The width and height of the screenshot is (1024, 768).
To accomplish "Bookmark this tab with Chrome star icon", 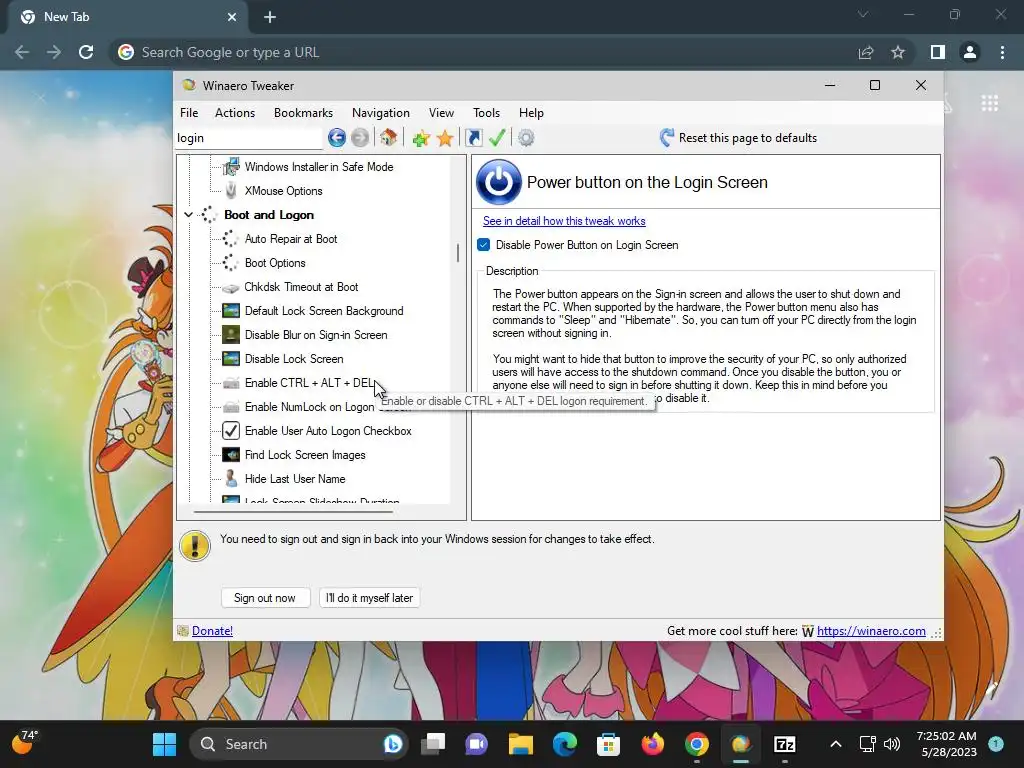I will point(898,52).
